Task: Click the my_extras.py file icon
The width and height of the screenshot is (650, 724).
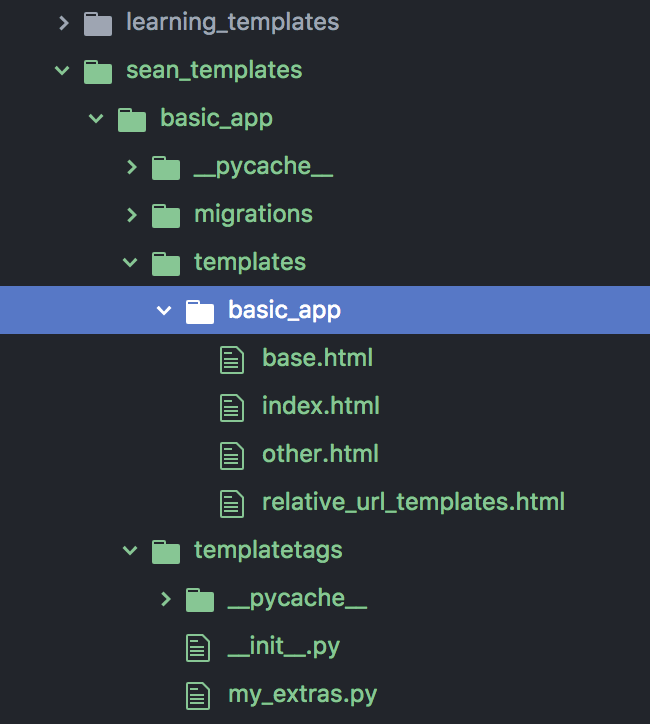Action: 199,694
